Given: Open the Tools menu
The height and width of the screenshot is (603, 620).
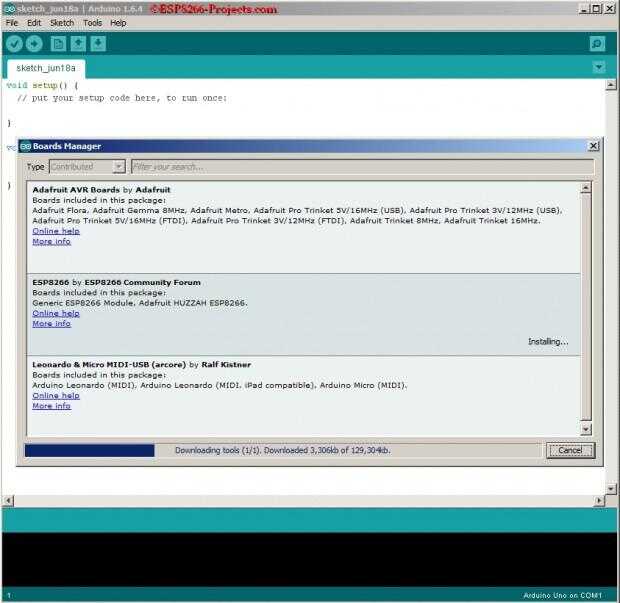Looking at the screenshot, I should (x=93, y=23).
